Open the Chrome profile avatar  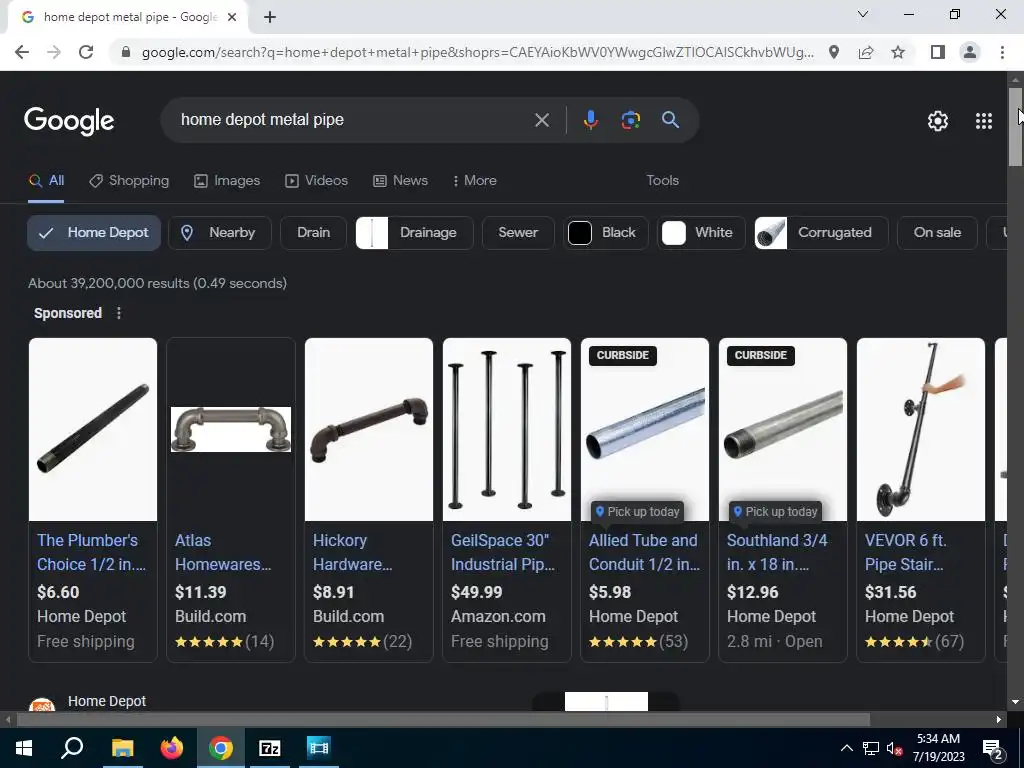tap(970, 52)
